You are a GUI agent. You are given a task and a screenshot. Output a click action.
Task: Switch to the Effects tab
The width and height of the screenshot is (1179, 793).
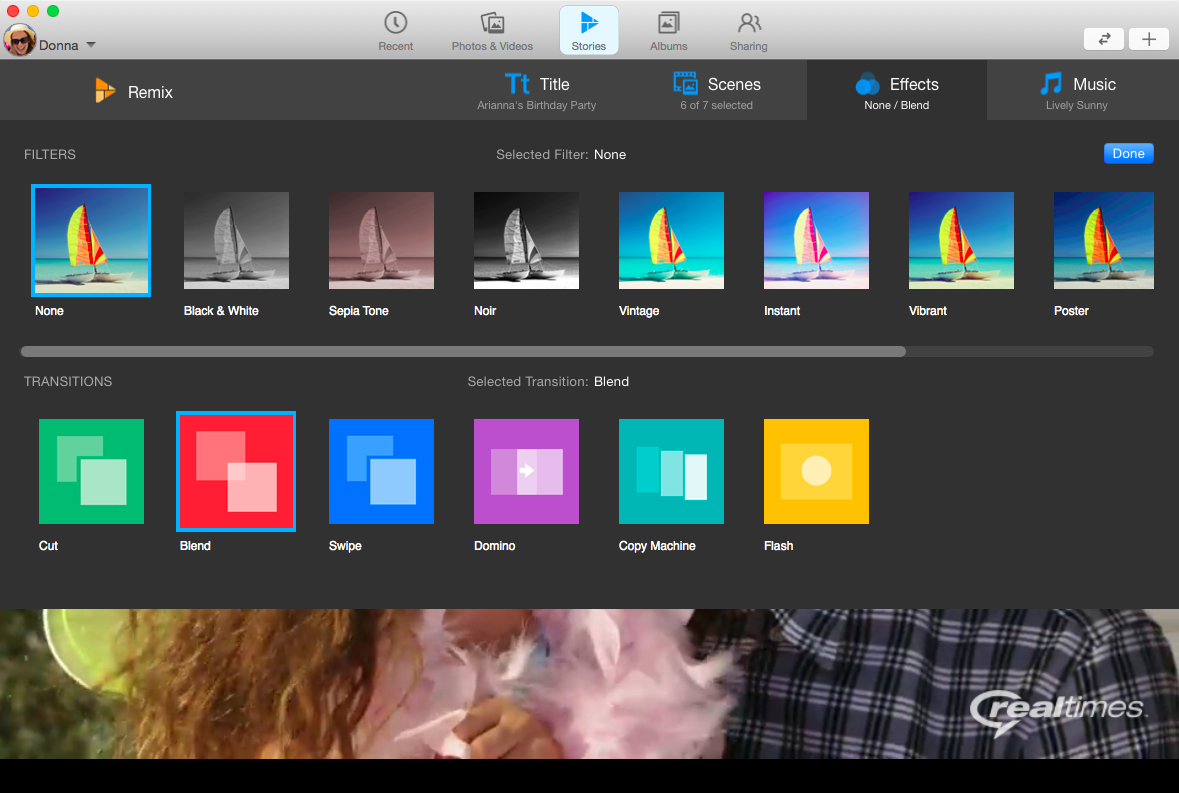point(896,91)
